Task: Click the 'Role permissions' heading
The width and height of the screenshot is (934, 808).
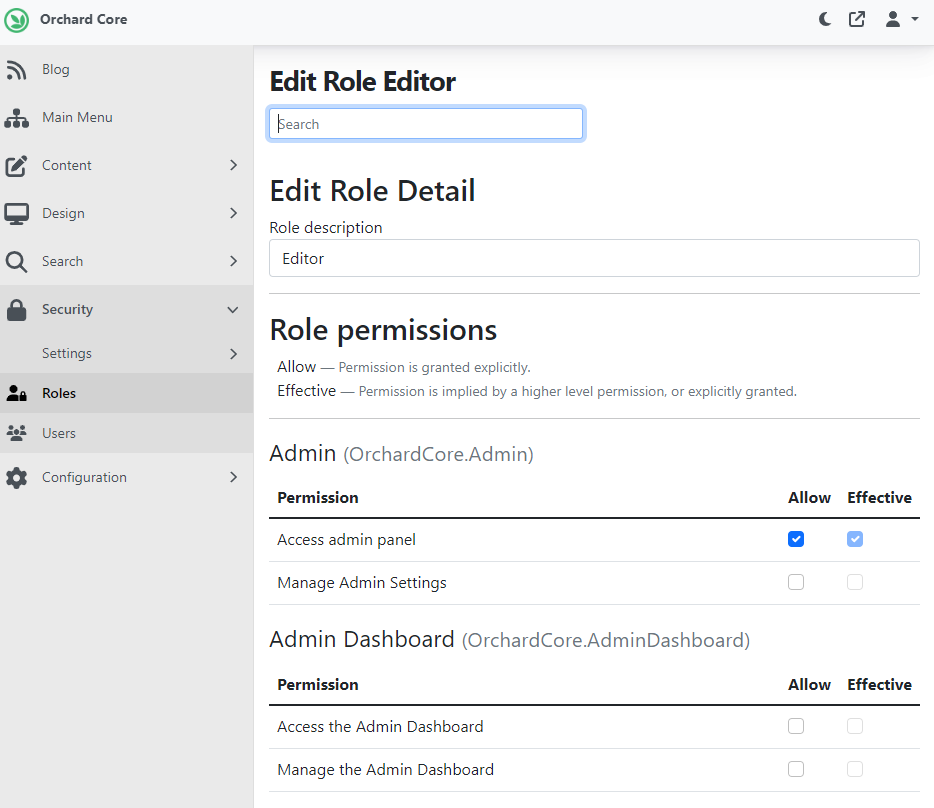Action: [383, 331]
